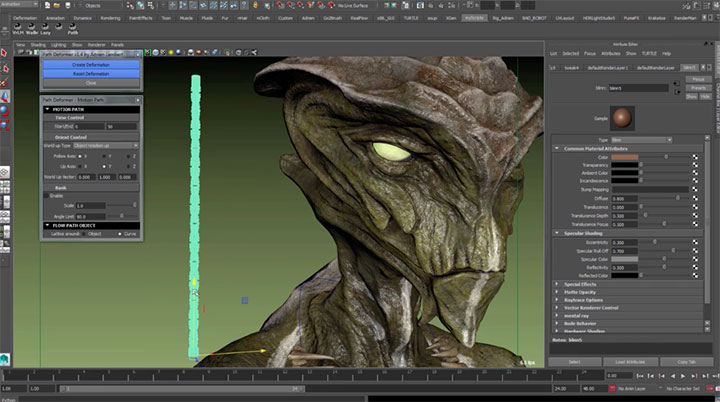Screen dimensions: 720x402
Task: Select Follow Axis X radio button
Action: click(80, 156)
